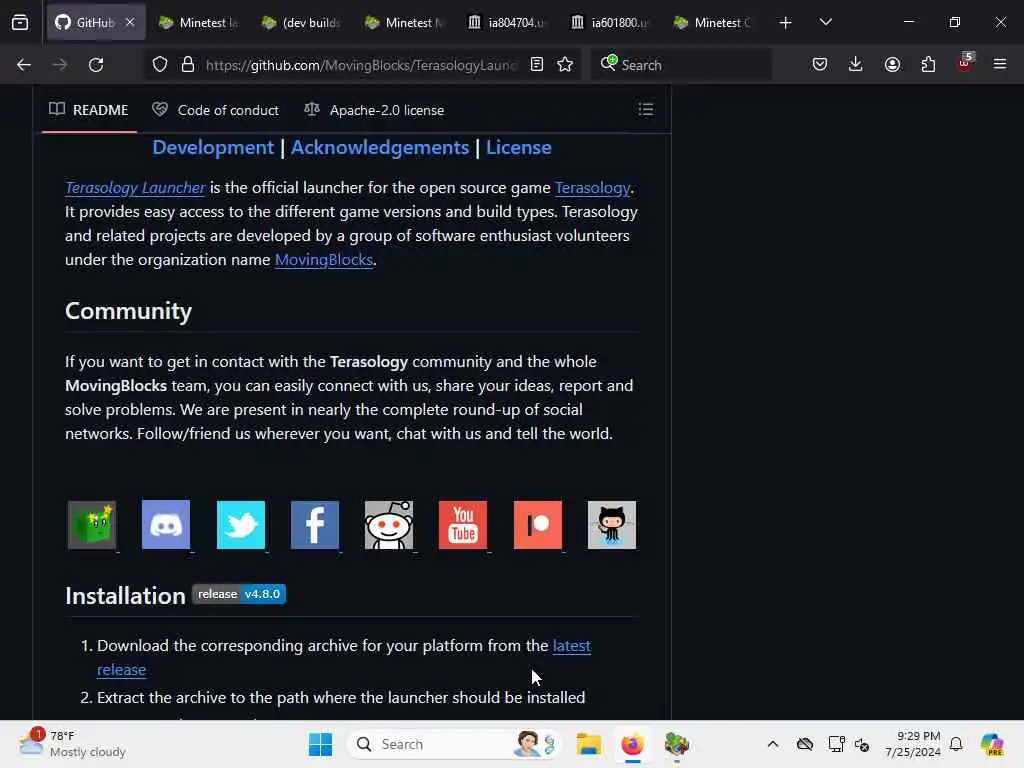Open the Firefox account icon

[892, 65]
